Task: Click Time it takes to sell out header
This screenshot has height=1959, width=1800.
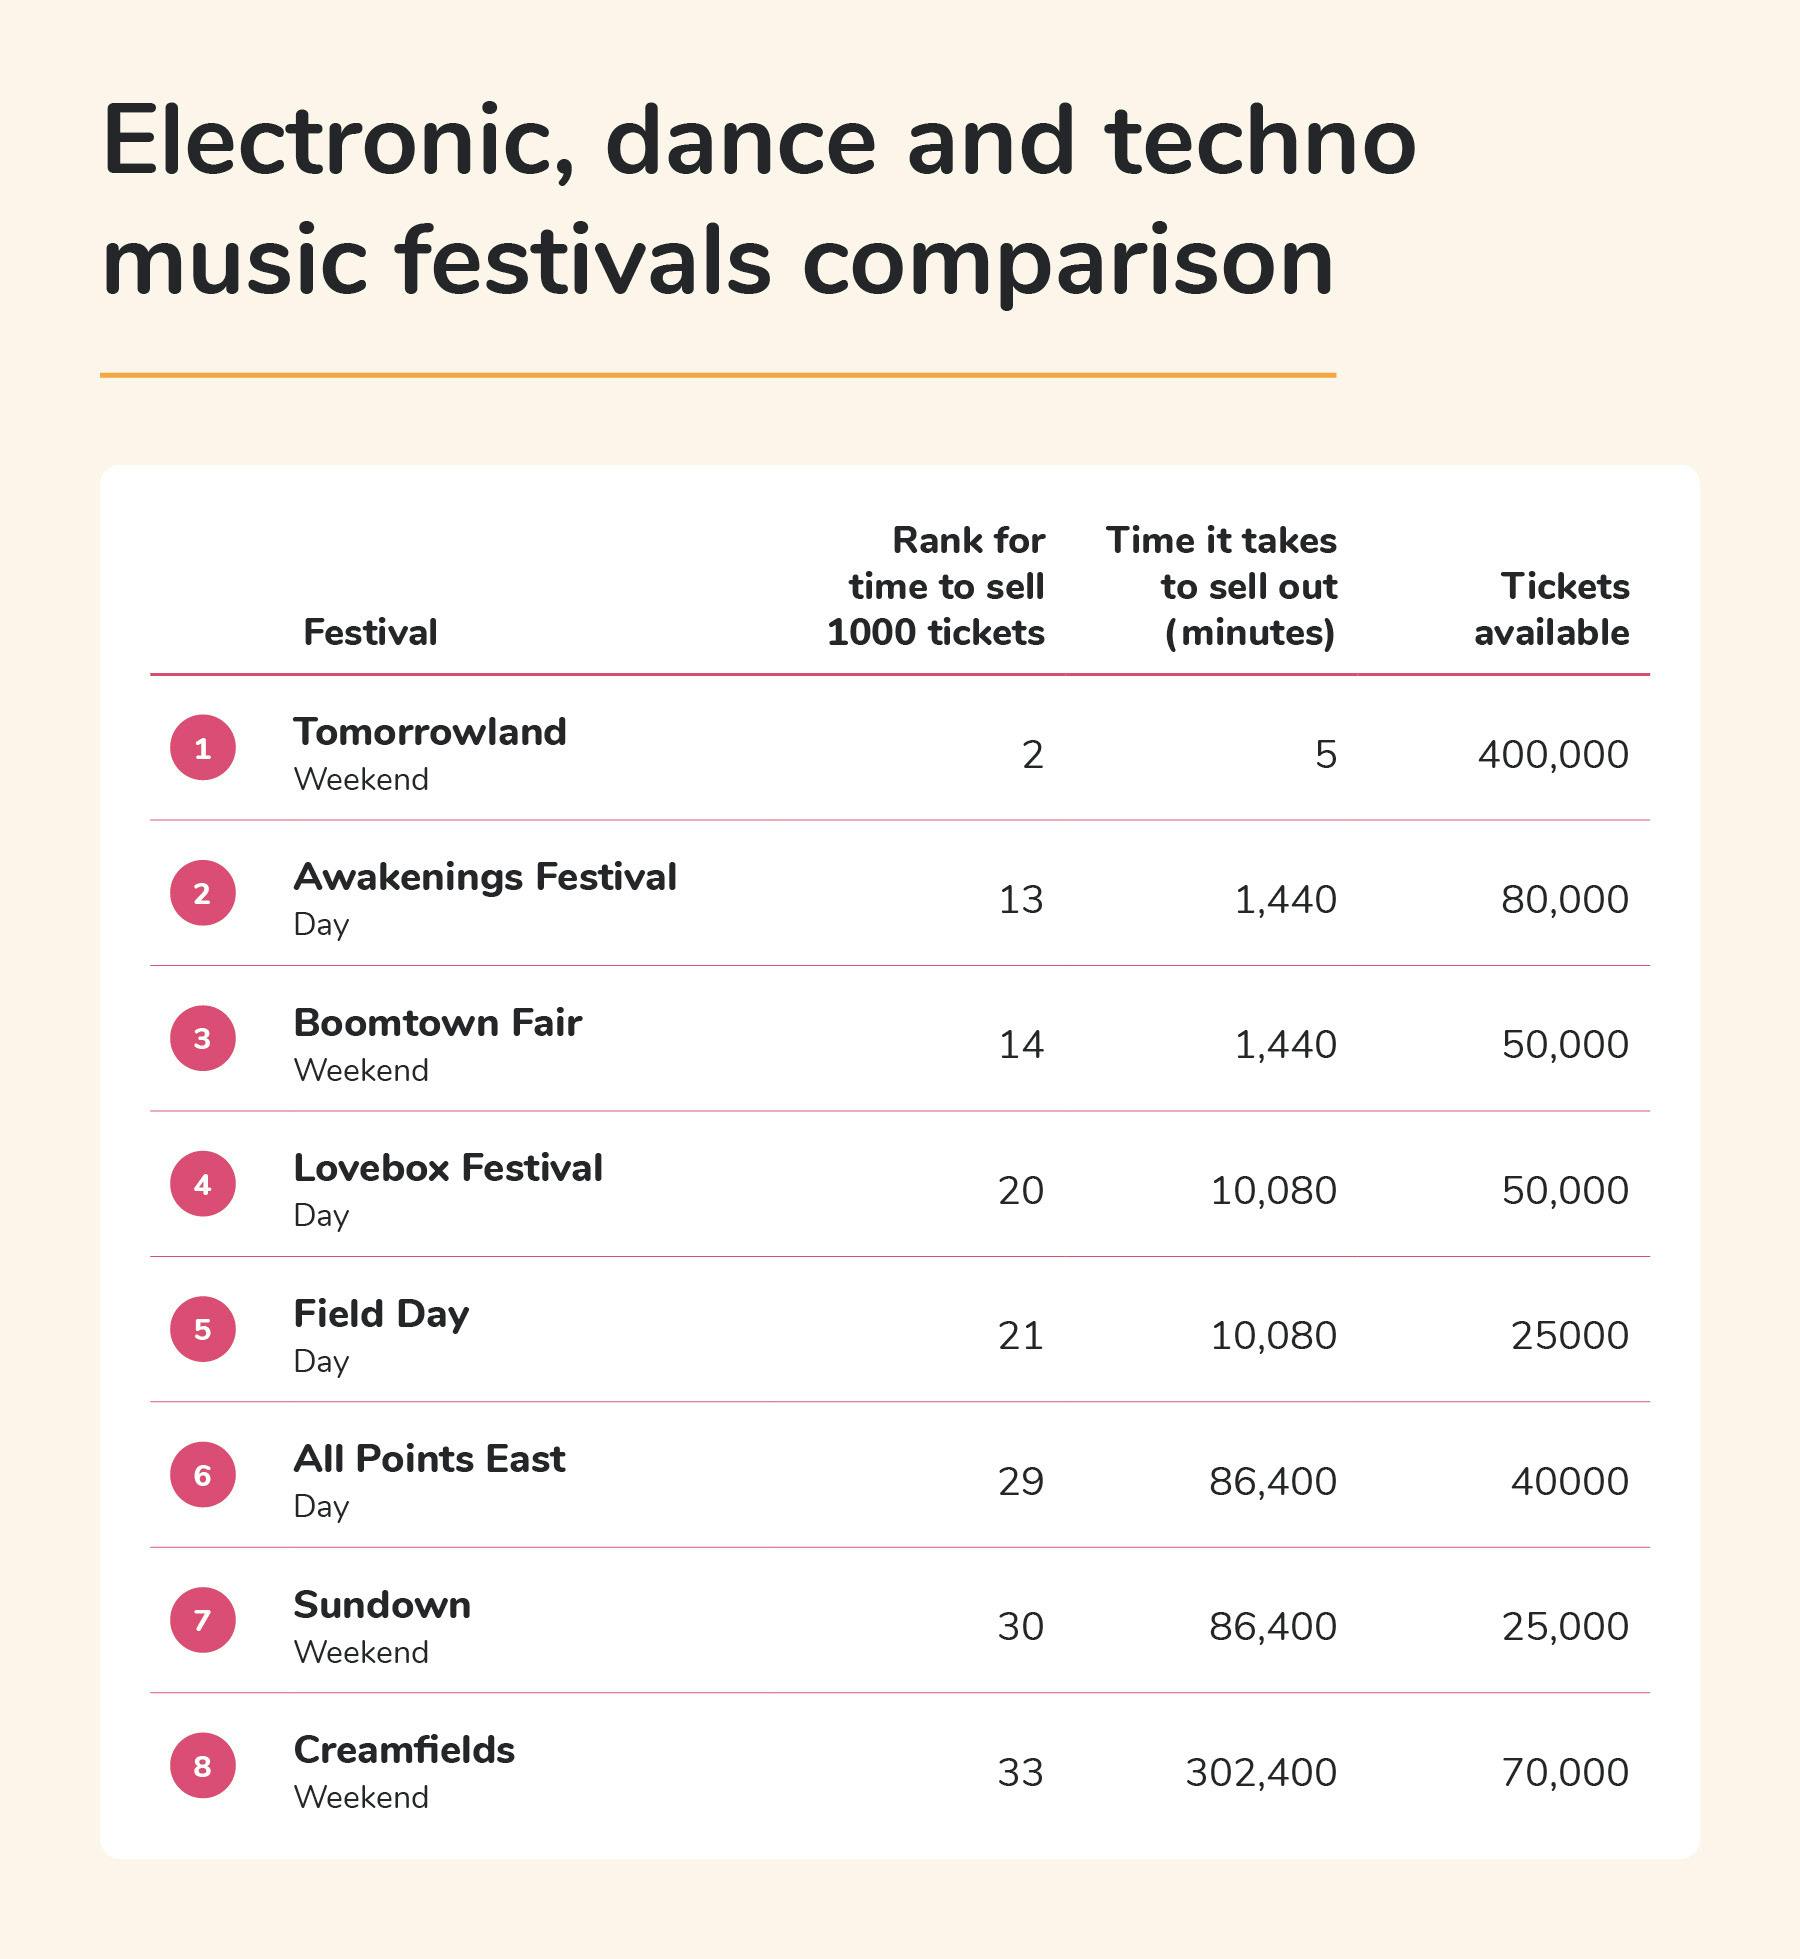Action: pyautogui.click(x=1221, y=586)
